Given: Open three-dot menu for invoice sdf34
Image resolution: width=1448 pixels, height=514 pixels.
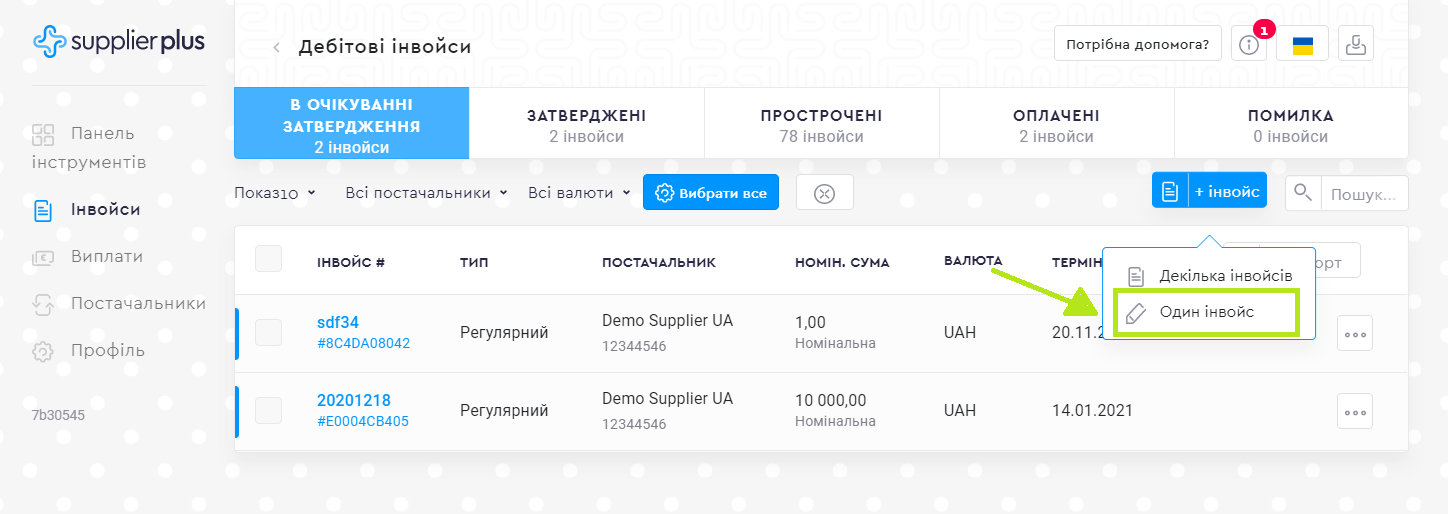Looking at the screenshot, I should click(1354, 333).
